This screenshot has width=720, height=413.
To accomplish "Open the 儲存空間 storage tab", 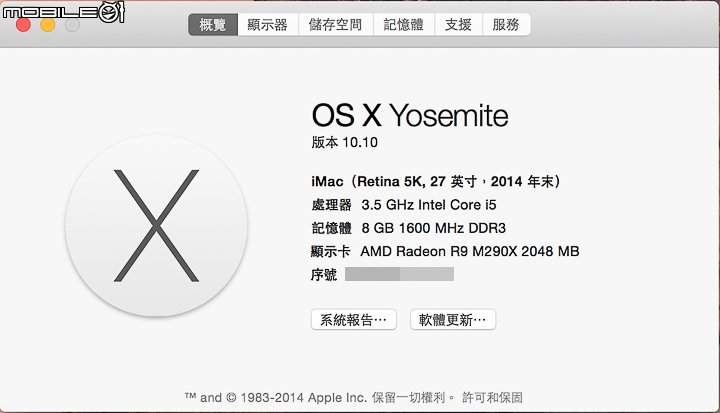I will [x=336, y=24].
